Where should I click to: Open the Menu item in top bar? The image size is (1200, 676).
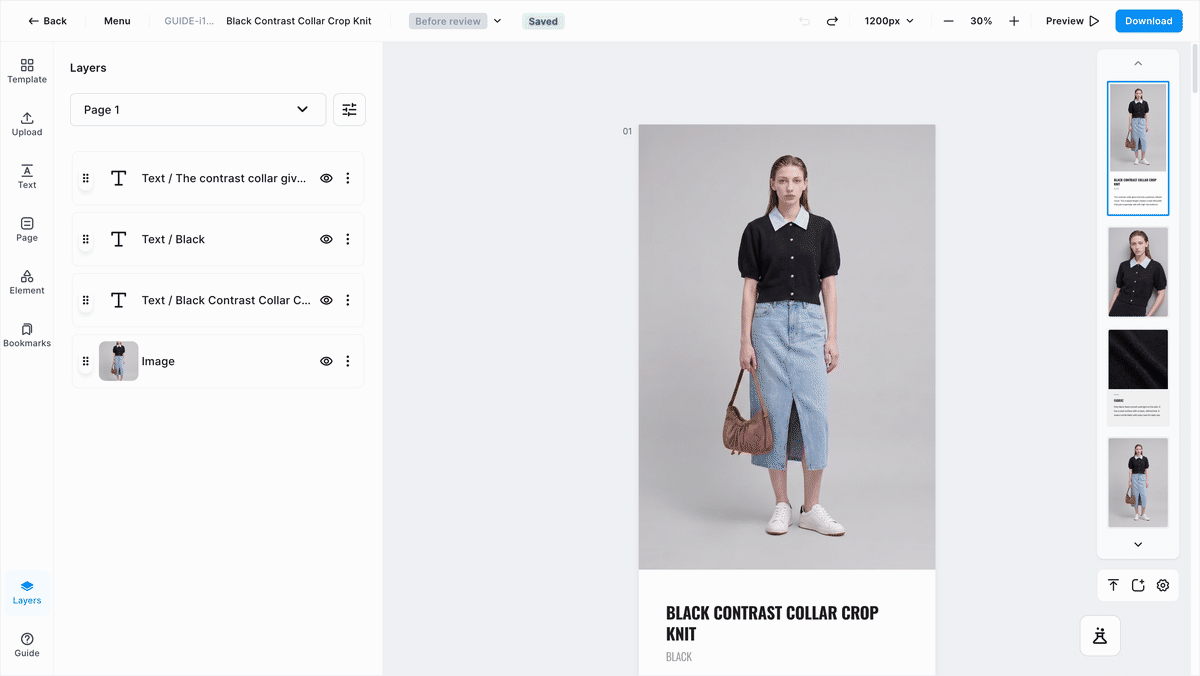coord(117,21)
